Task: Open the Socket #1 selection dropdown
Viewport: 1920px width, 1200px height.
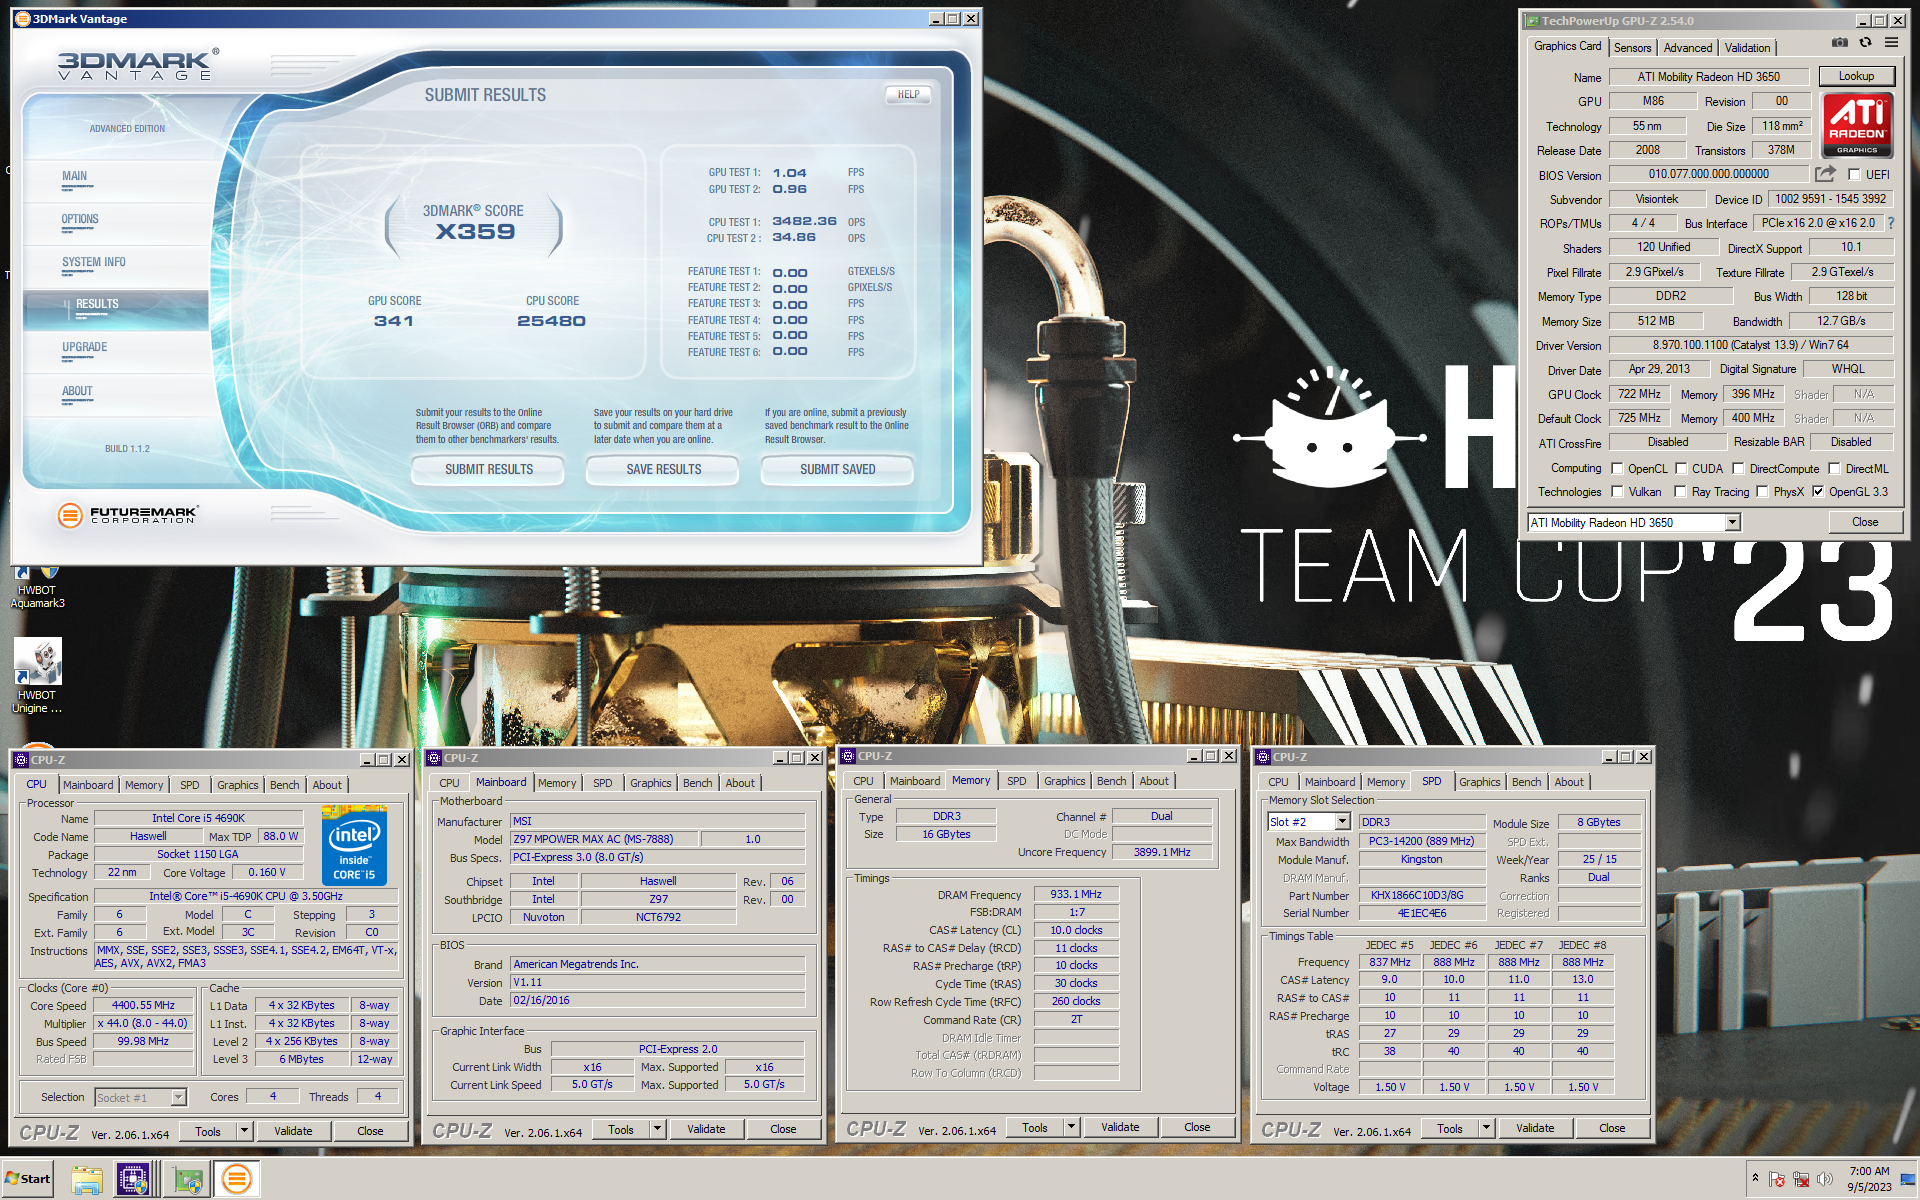Action: click(x=178, y=1097)
